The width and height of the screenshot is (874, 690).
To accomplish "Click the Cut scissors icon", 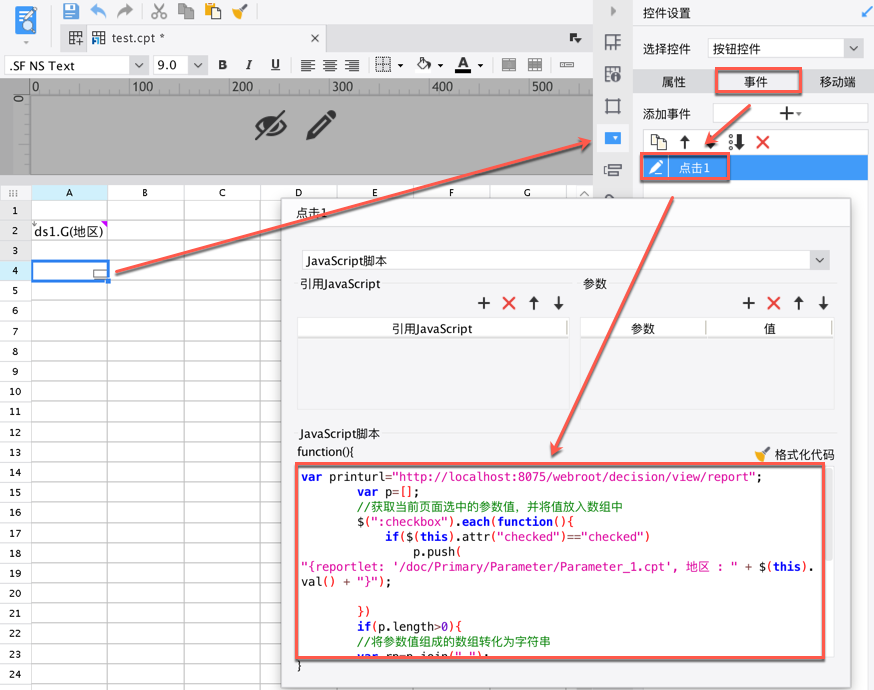I will tap(158, 11).
